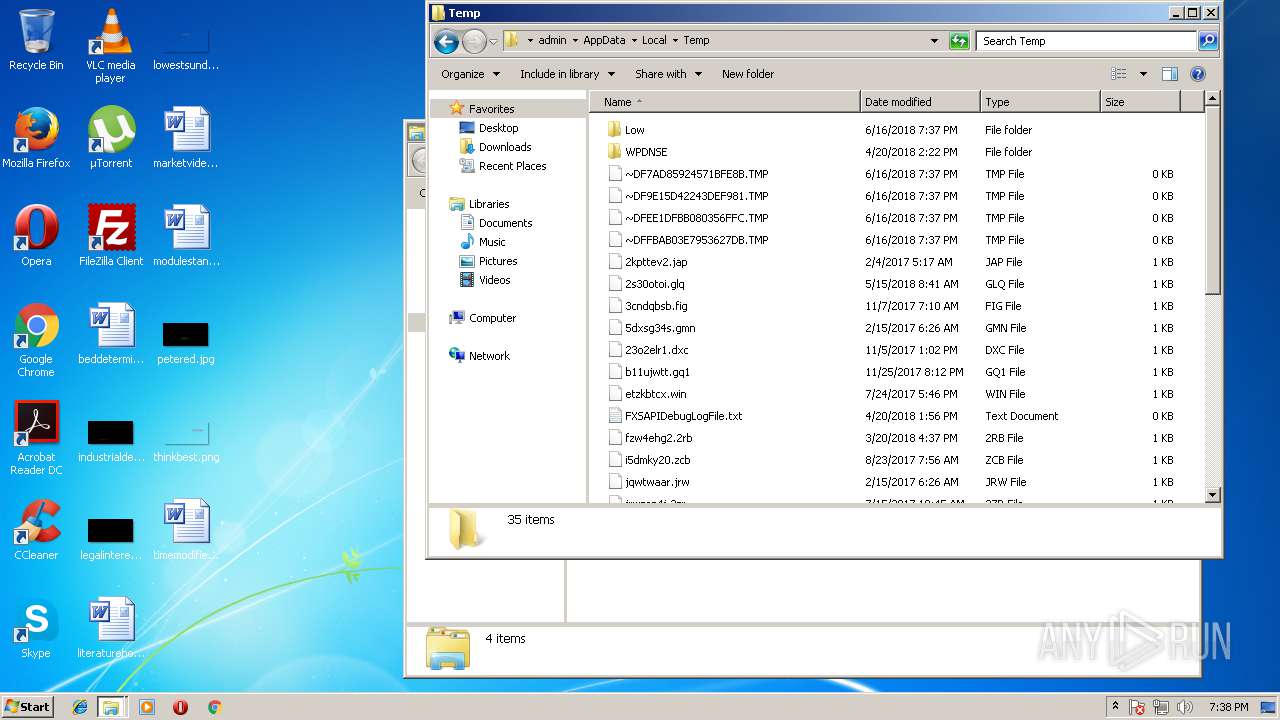The image size is (1280, 720).
Task: Click the volume speaker tray icon
Action: 1185,708
